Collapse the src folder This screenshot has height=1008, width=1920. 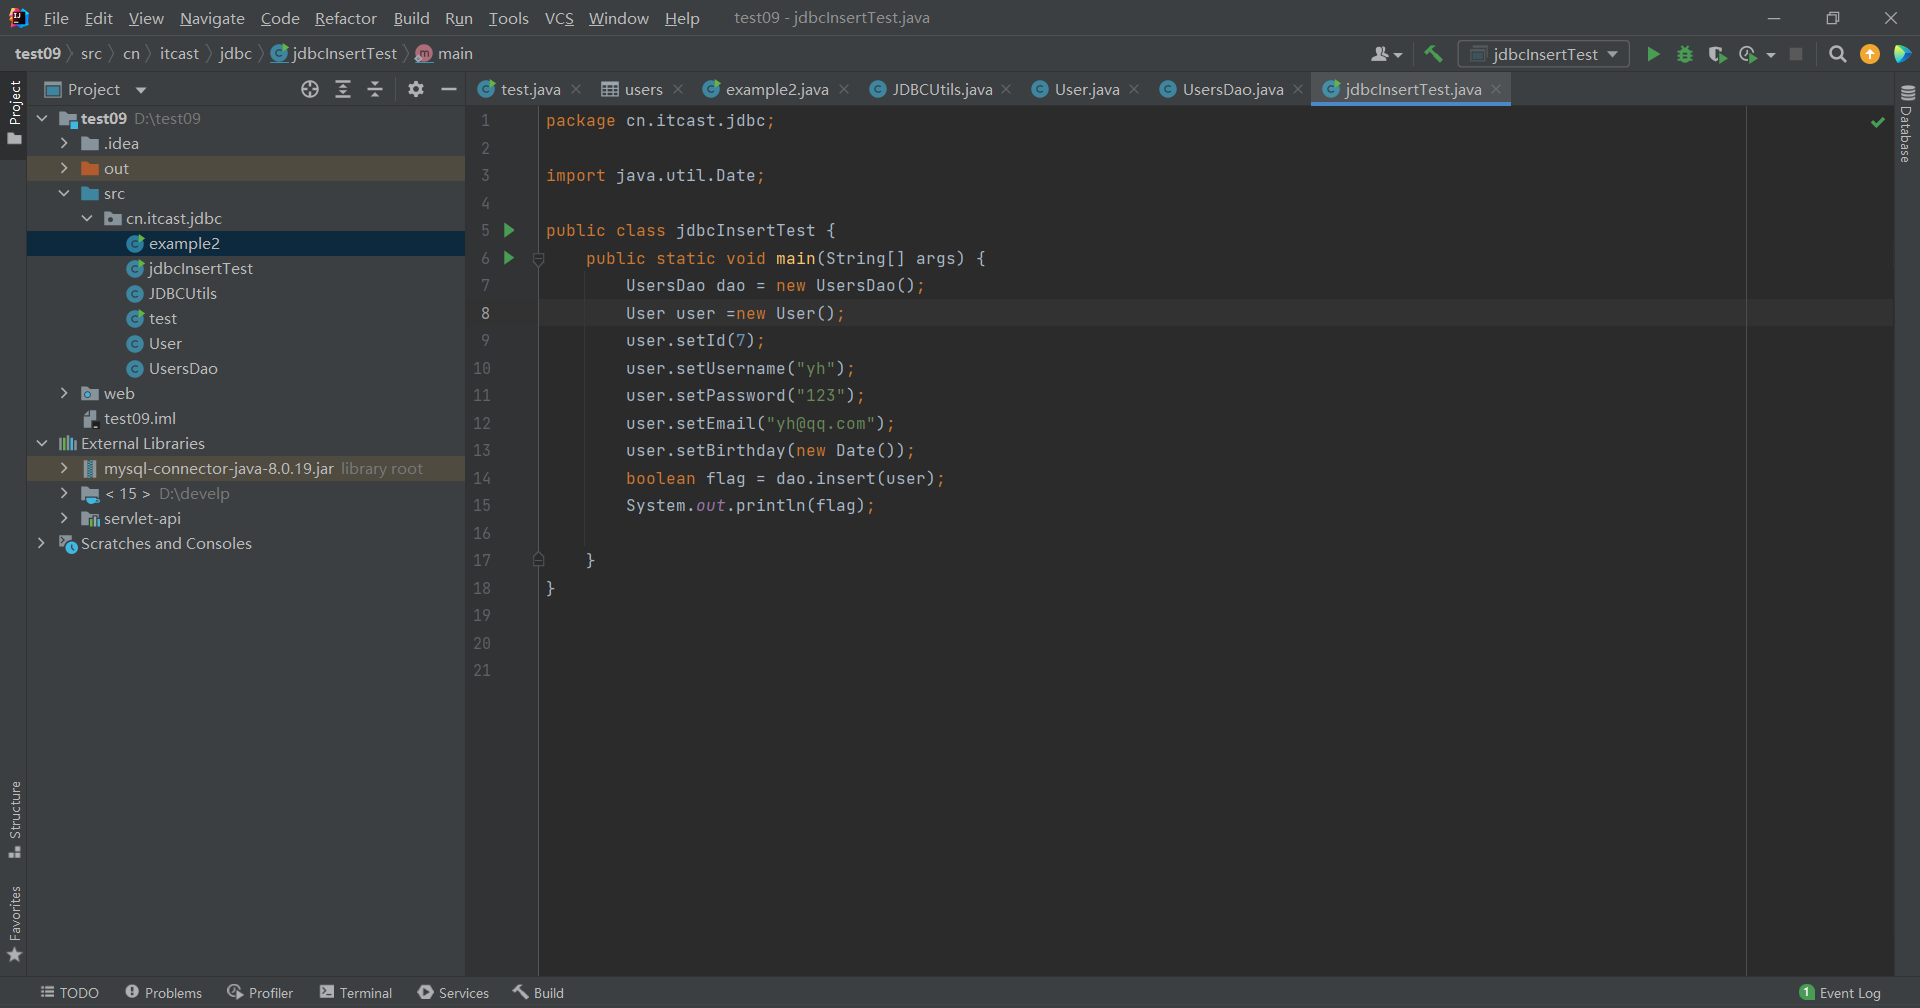pos(64,193)
